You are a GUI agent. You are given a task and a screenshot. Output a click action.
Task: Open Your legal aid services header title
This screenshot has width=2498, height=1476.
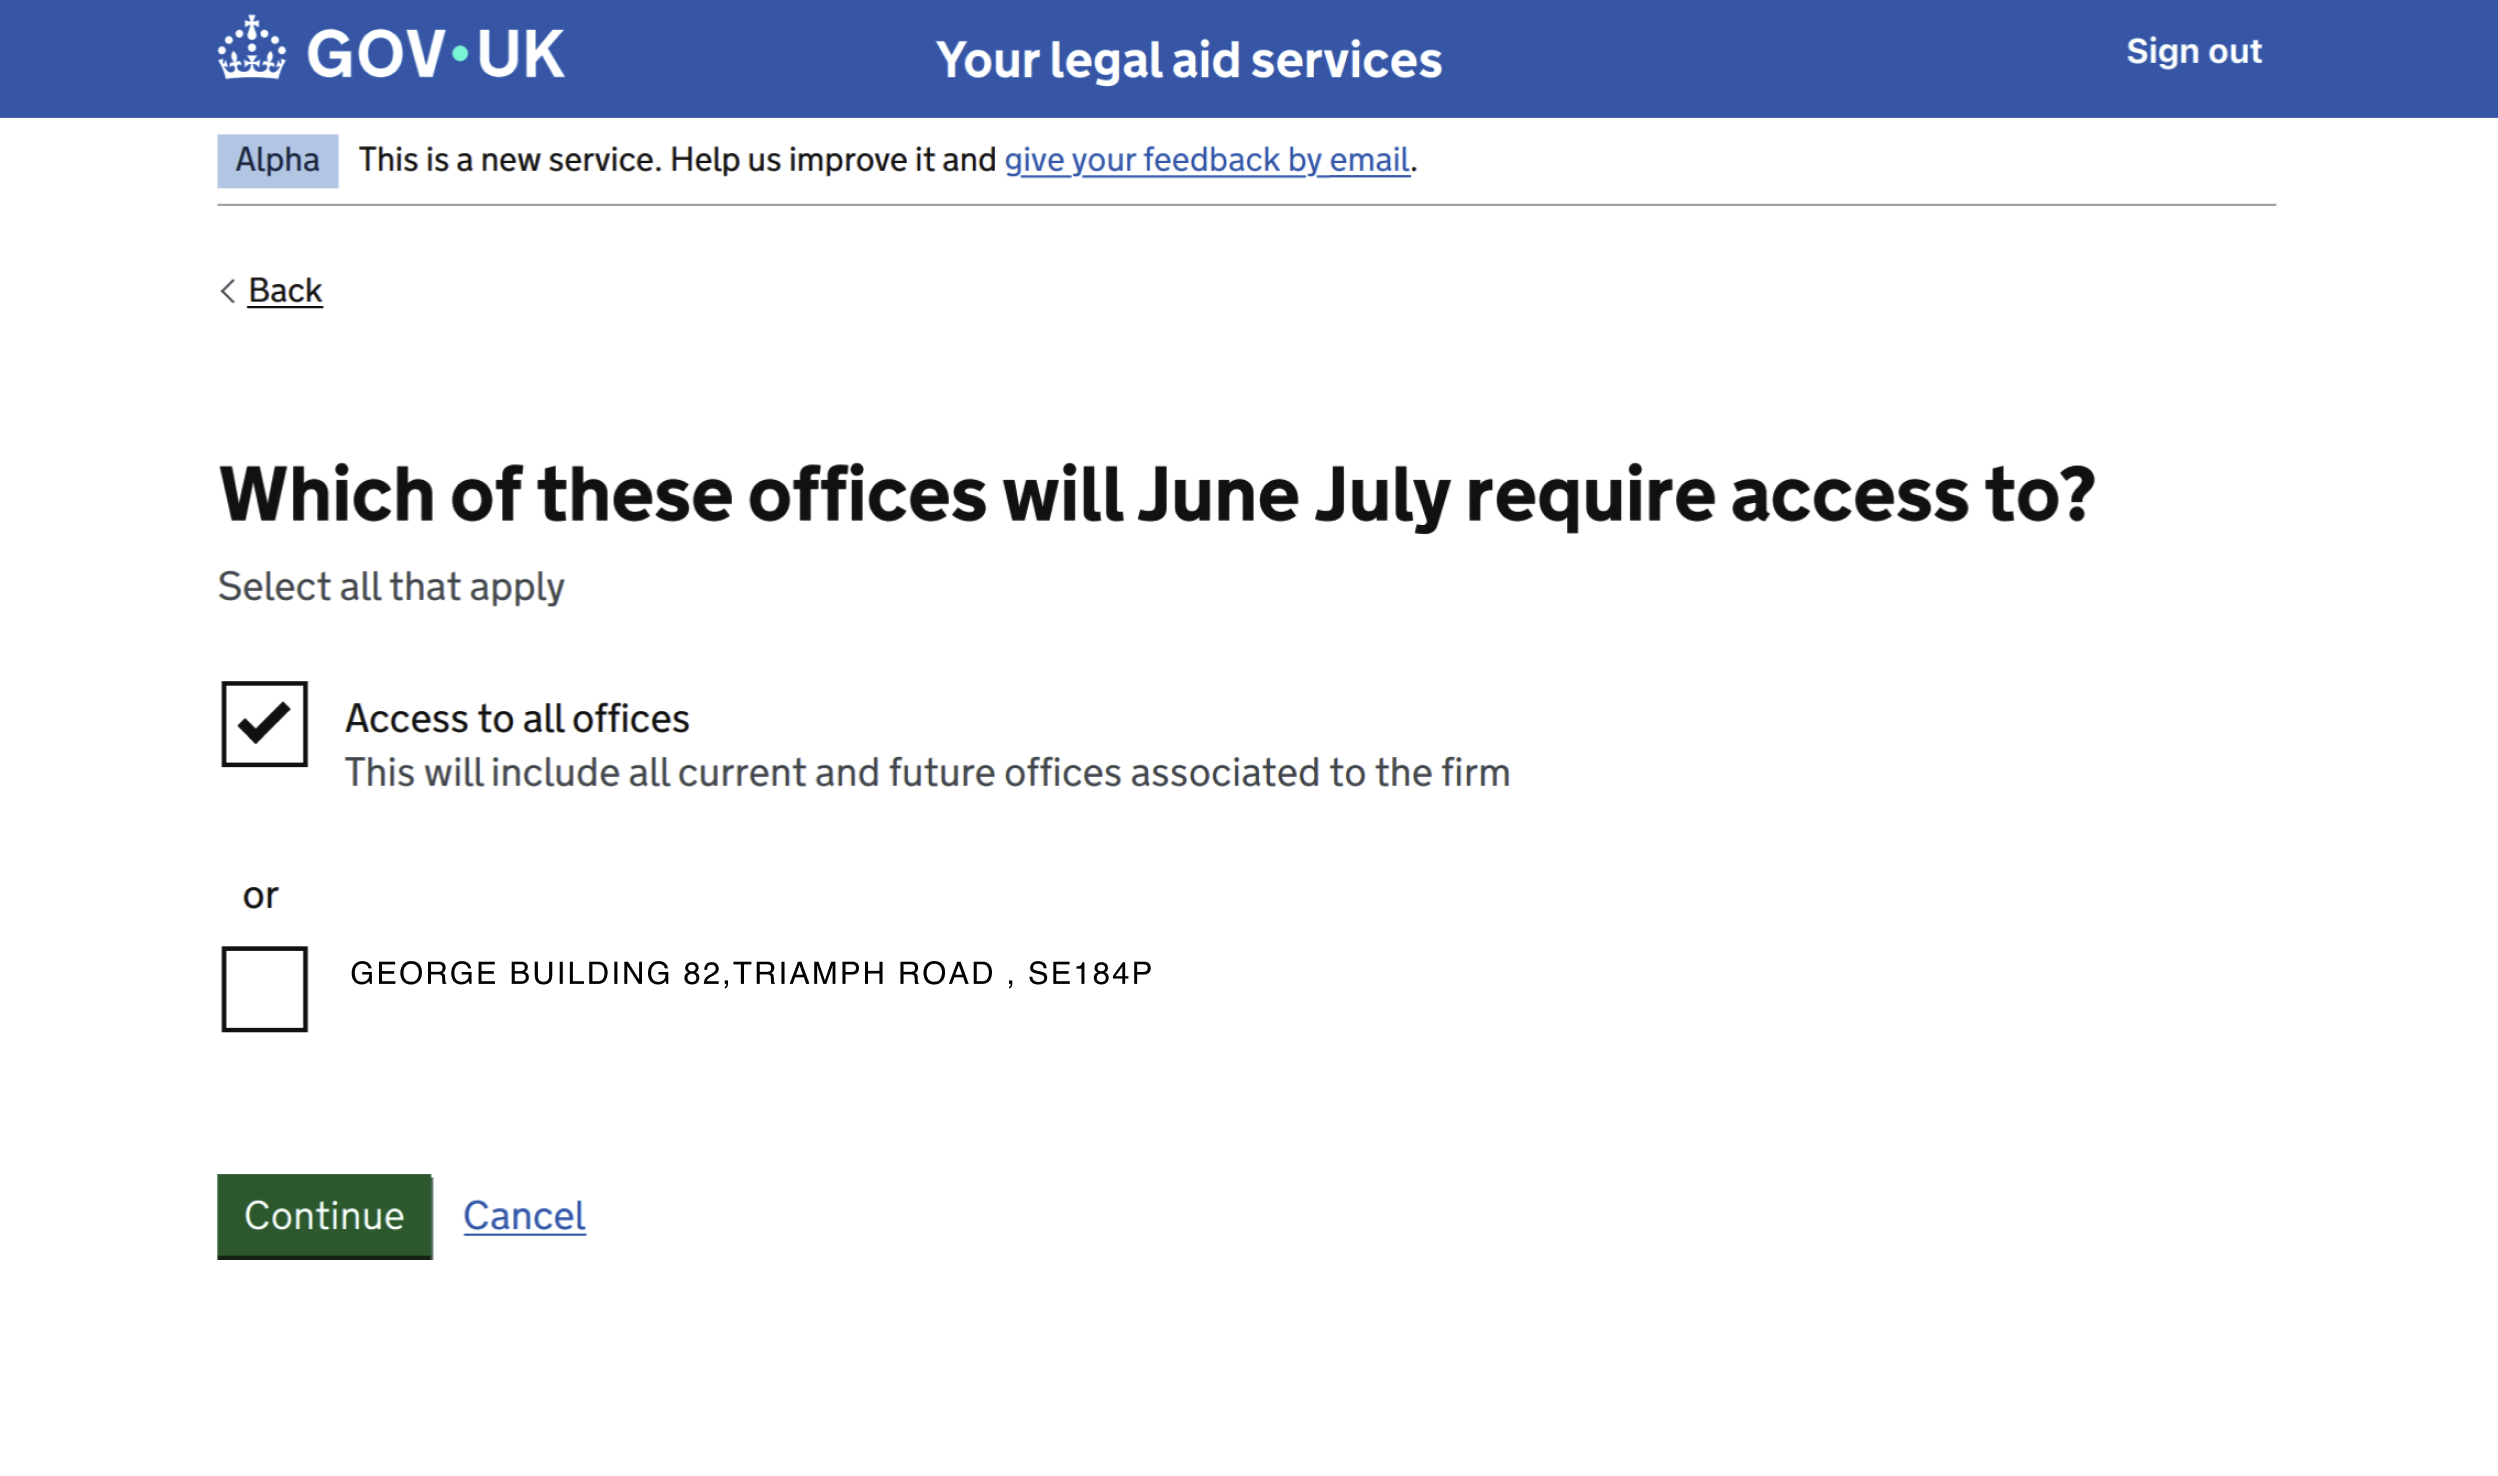coord(1189,60)
